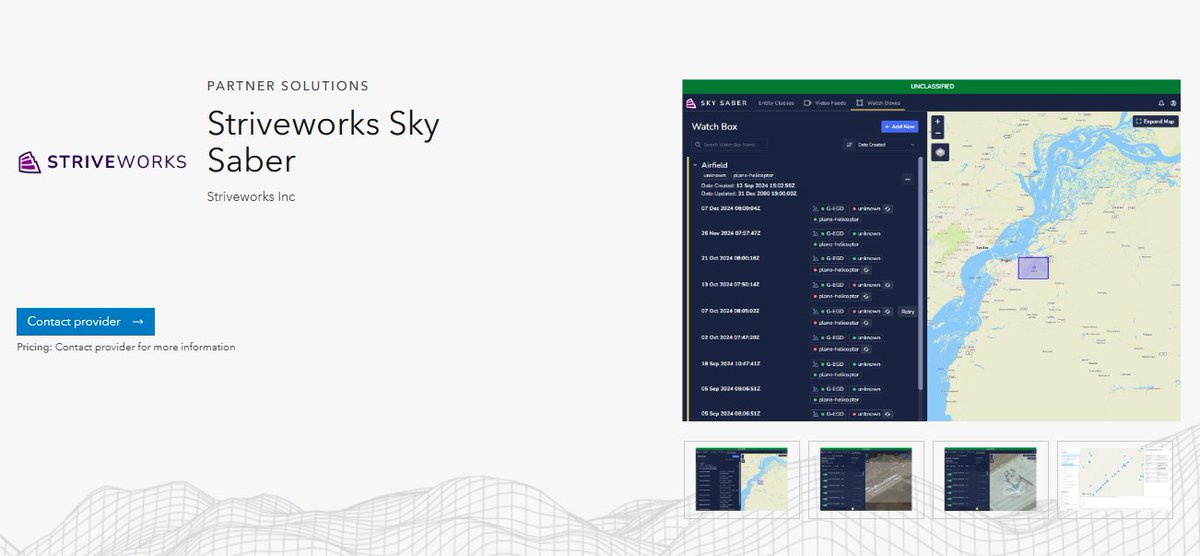1200x556 pixels.
Task: Open the fourth thumbnail with white map
Action: click(x=1114, y=480)
